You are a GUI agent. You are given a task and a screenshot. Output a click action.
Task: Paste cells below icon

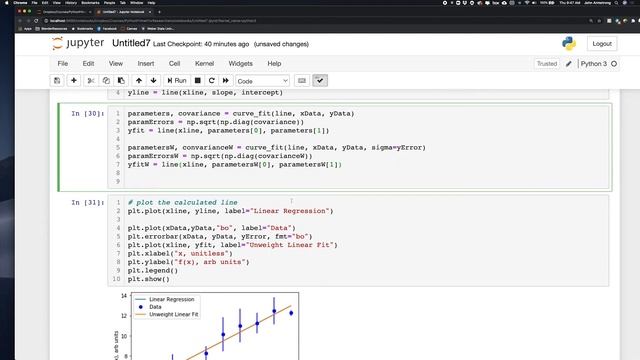point(121,81)
